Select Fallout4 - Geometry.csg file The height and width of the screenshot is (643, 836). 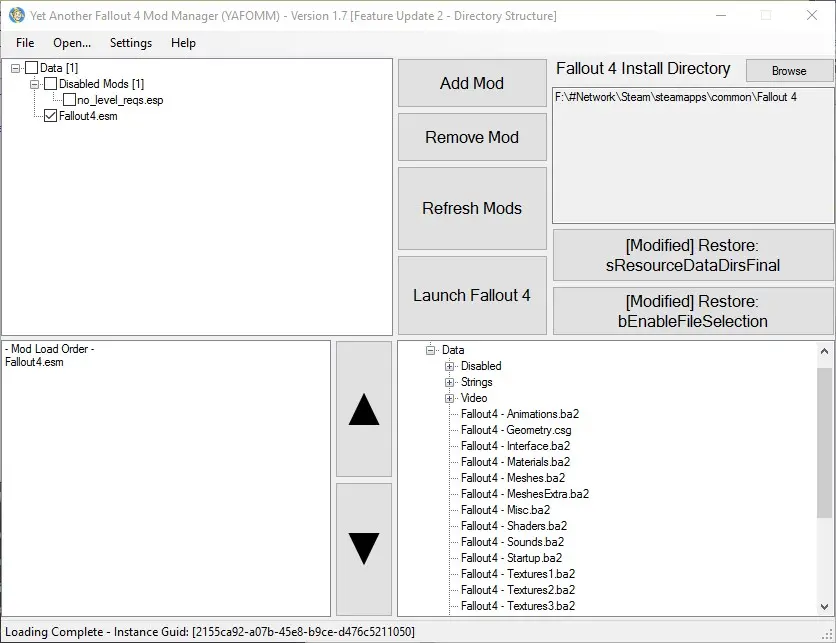(x=516, y=430)
